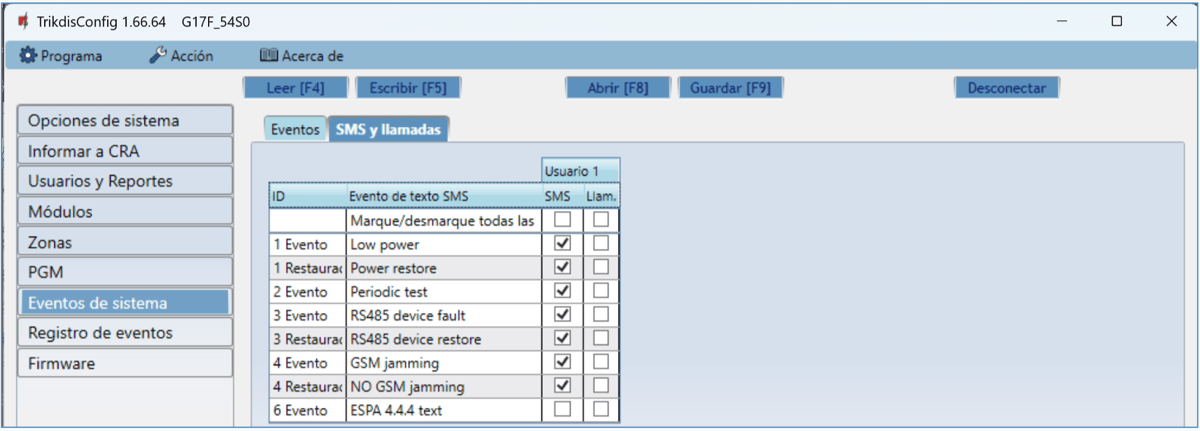Open the Zonas section

(125, 242)
